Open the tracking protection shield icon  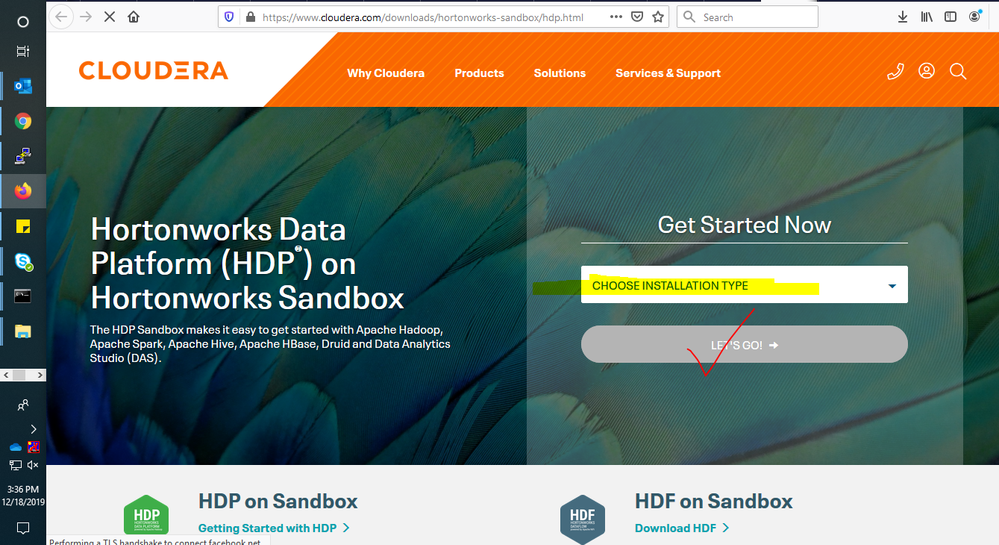pyautogui.click(x=229, y=17)
